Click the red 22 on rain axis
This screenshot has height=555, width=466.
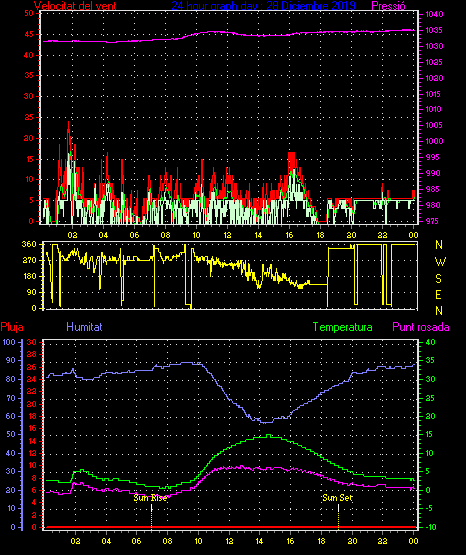(x=32, y=391)
